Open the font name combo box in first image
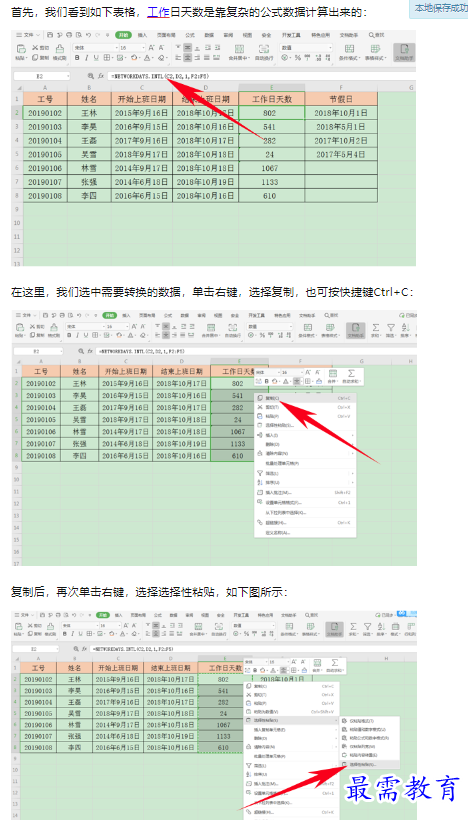The image size is (468, 820). click(94, 48)
